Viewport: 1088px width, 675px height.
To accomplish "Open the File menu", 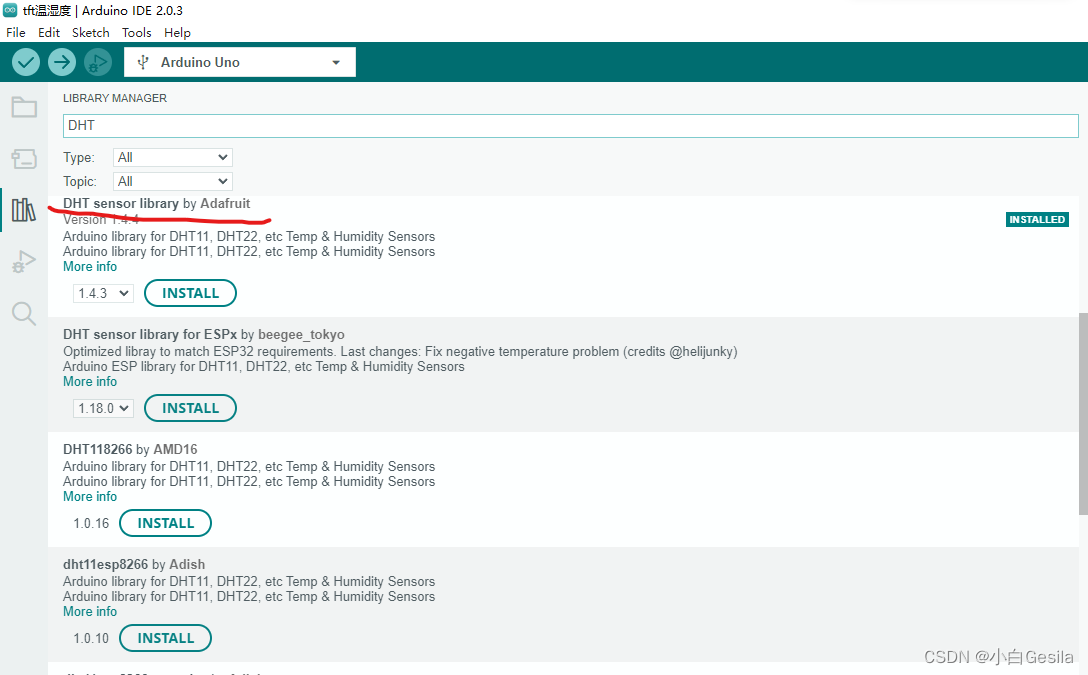I will pos(15,33).
